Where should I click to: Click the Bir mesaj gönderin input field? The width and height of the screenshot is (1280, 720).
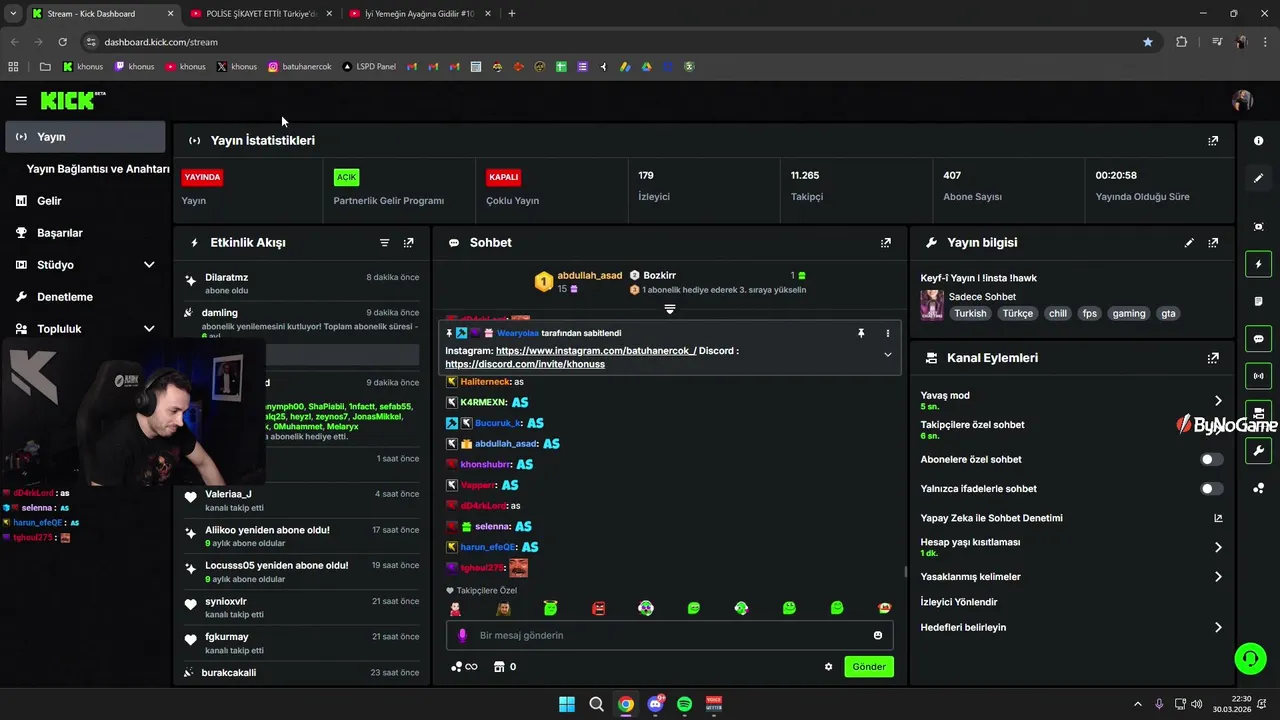click(x=669, y=635)
